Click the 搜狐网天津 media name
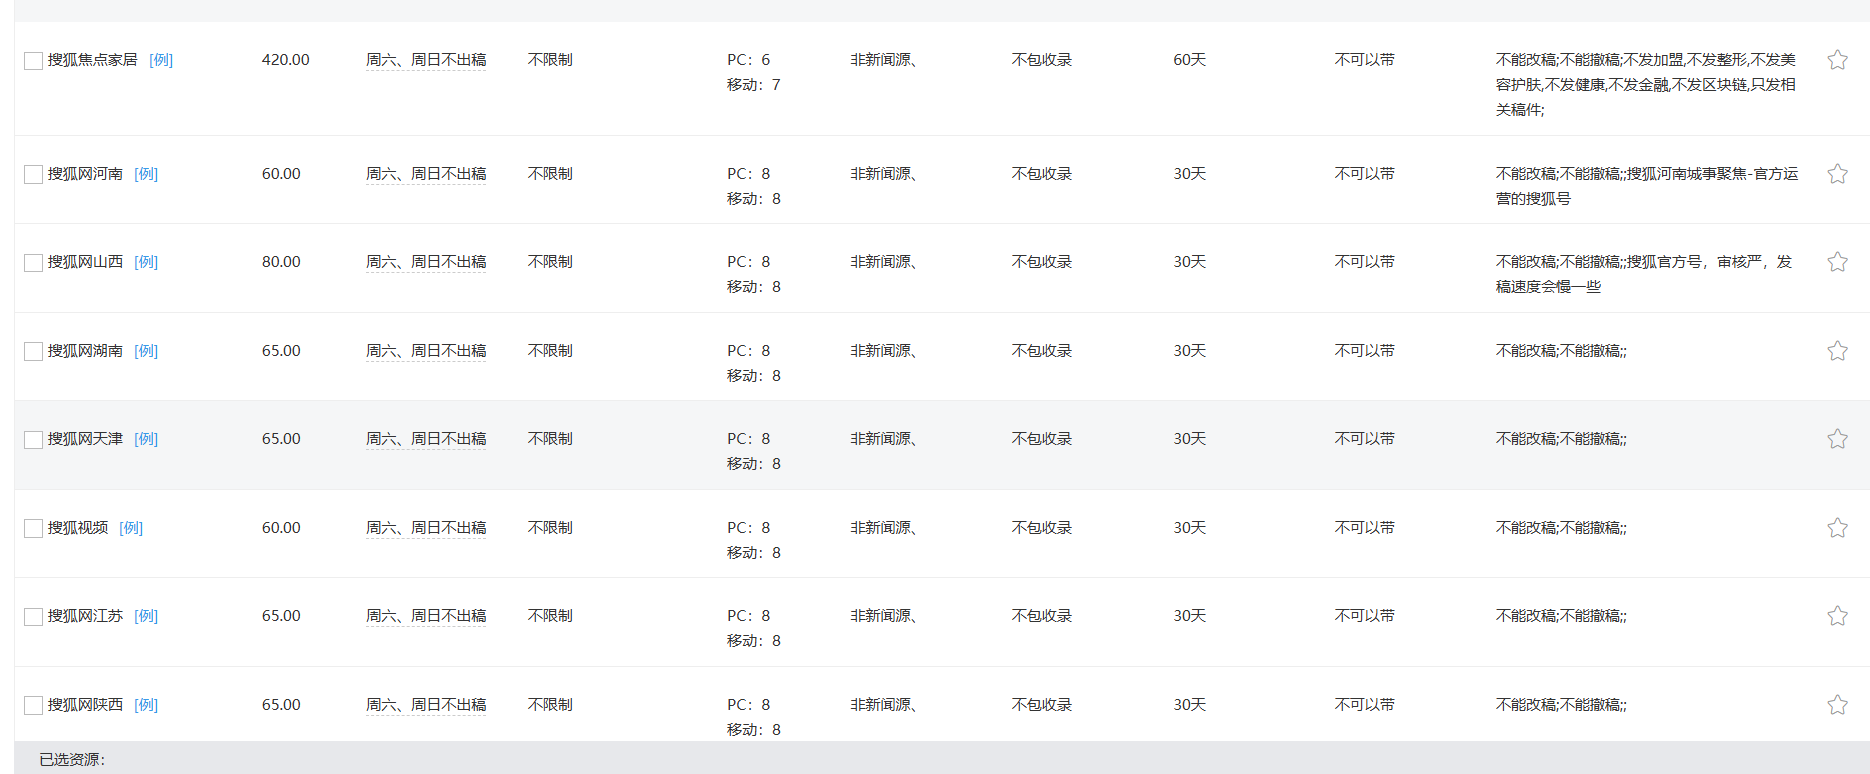The width and height of the screenshot is (1870, 774). click(85, 439)
